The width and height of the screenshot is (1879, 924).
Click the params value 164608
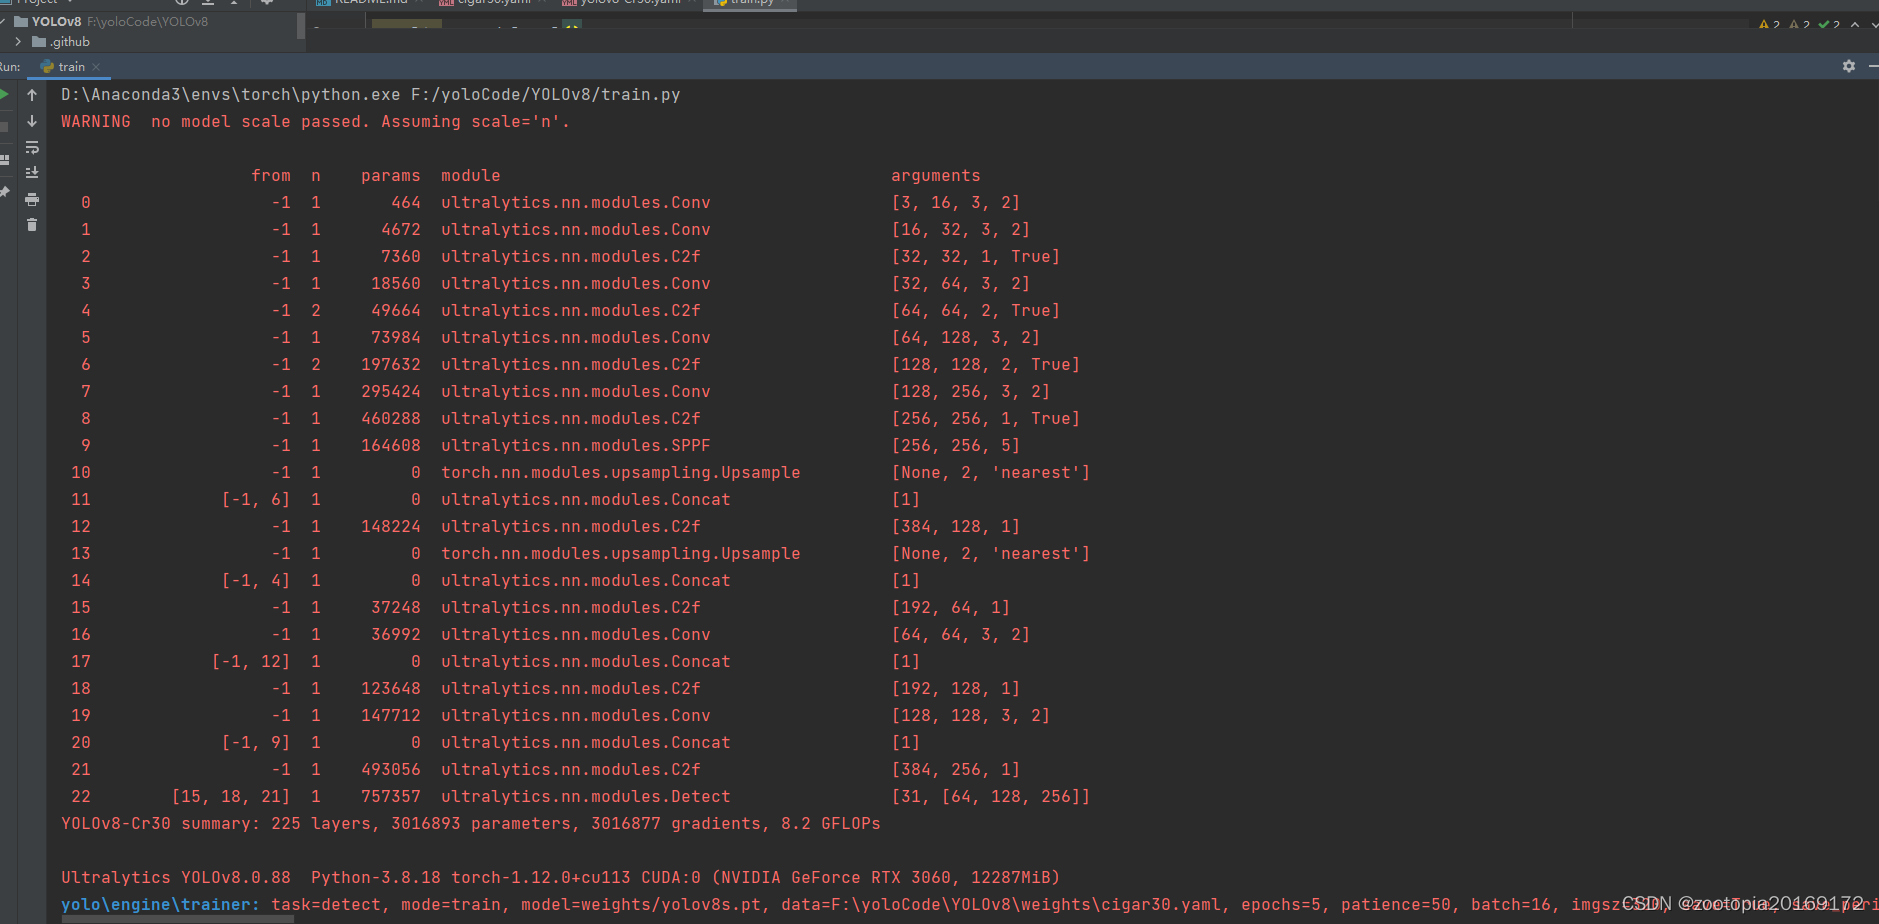point(391,446)
